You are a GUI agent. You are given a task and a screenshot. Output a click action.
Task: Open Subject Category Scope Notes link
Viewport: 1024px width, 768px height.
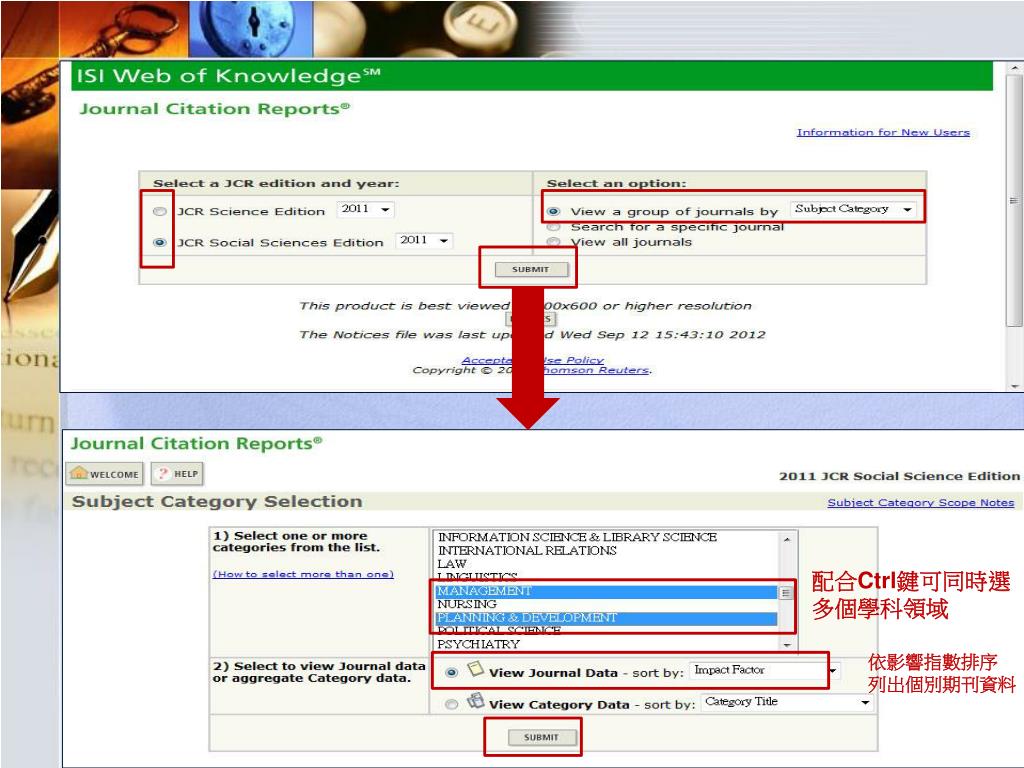click(x=921, y=503)
